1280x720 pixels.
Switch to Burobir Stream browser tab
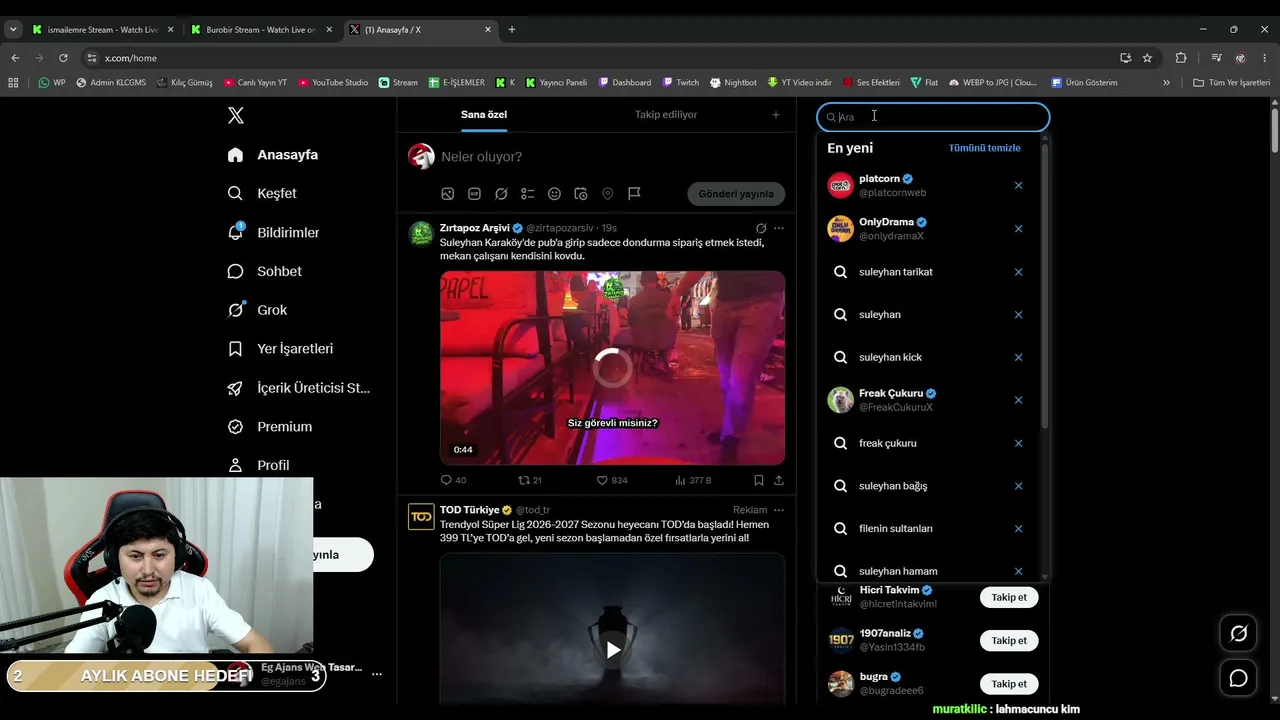pyautogui.click(x=261, y=29)
